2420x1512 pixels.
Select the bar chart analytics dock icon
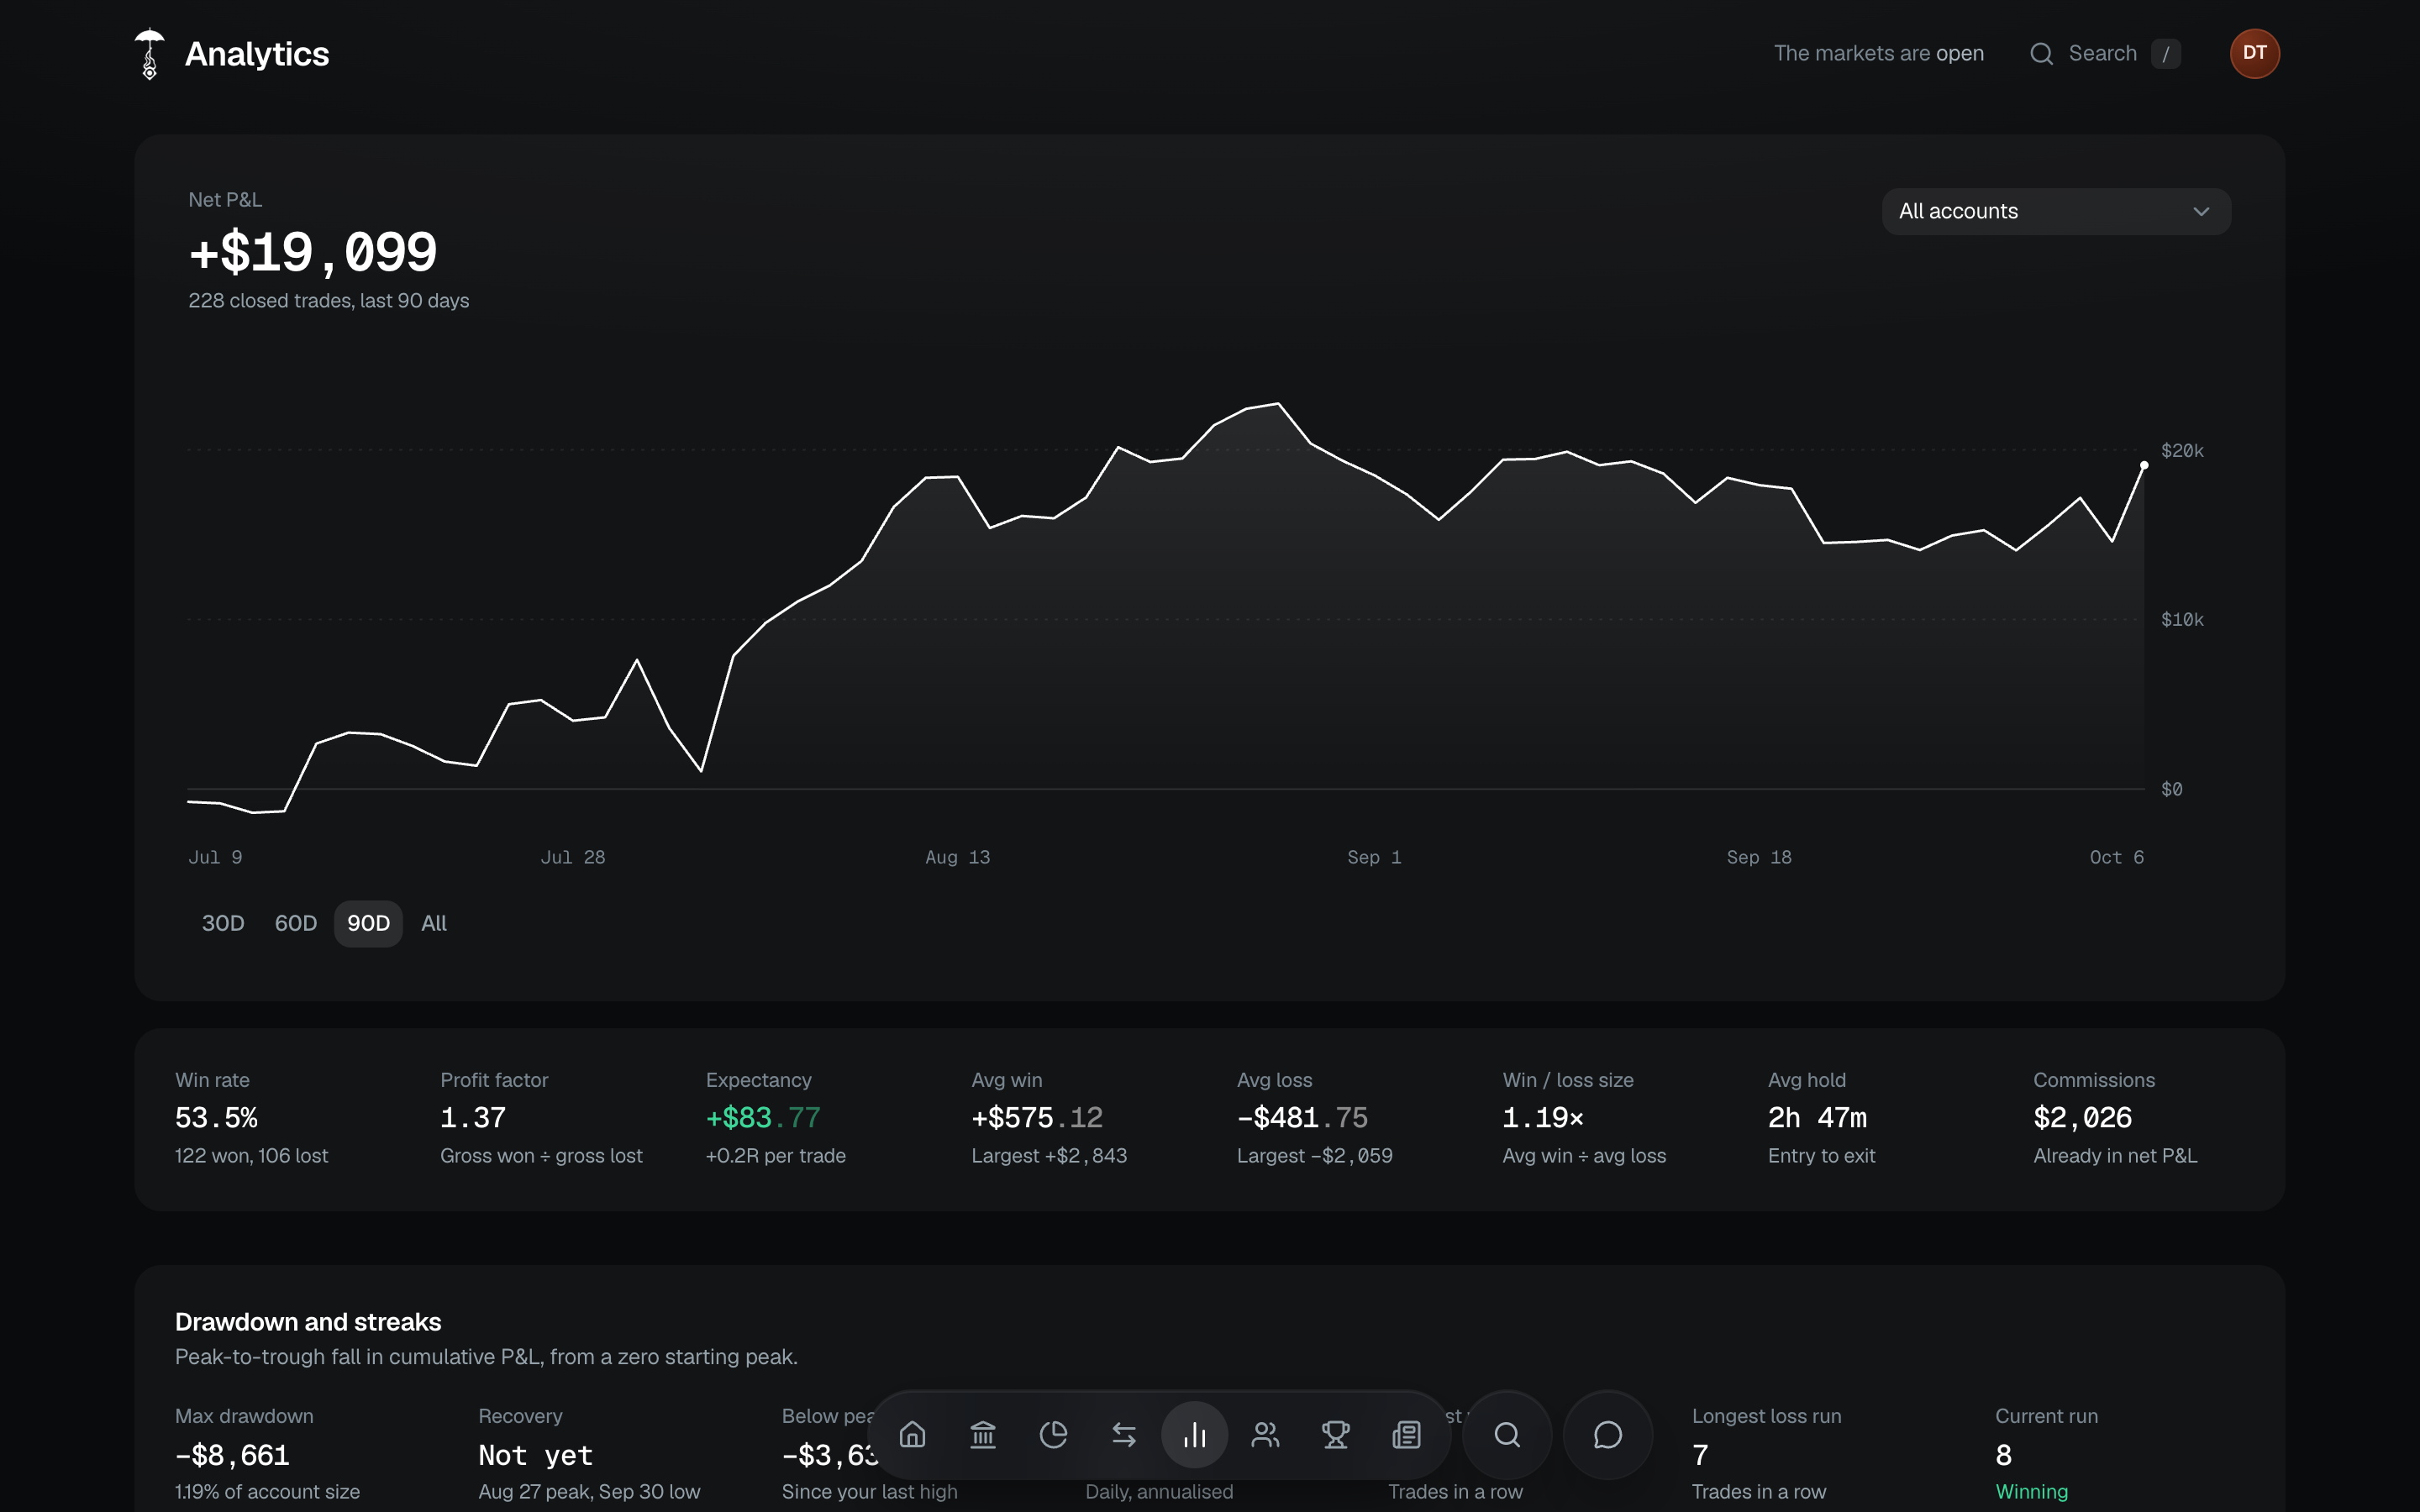pos(1194,1435)
